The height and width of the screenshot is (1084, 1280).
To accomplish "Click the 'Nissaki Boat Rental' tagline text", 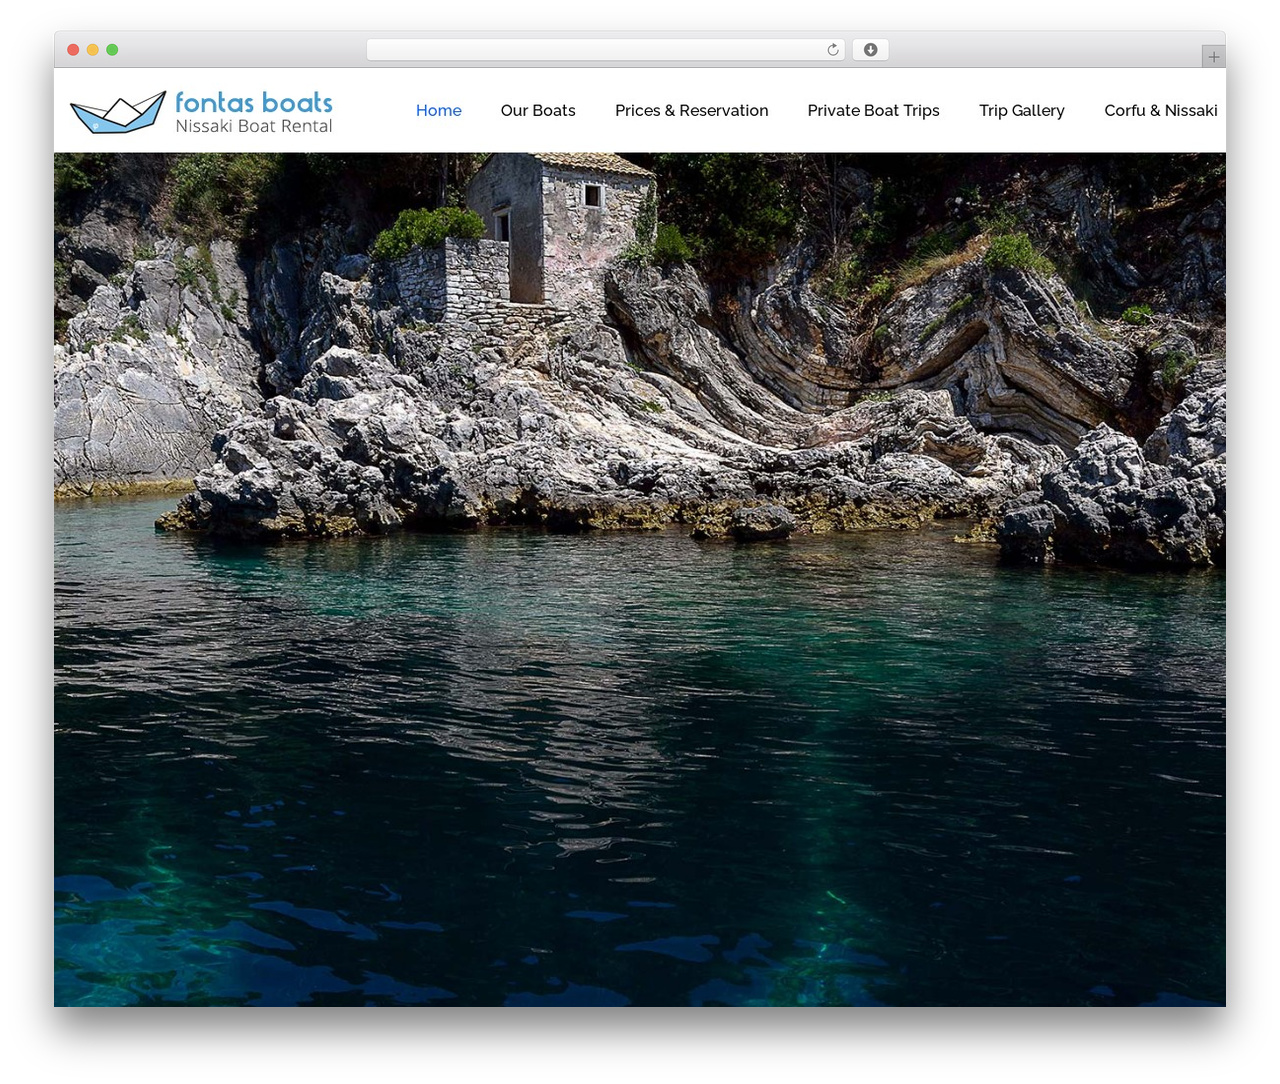I will tap(254, 126).
